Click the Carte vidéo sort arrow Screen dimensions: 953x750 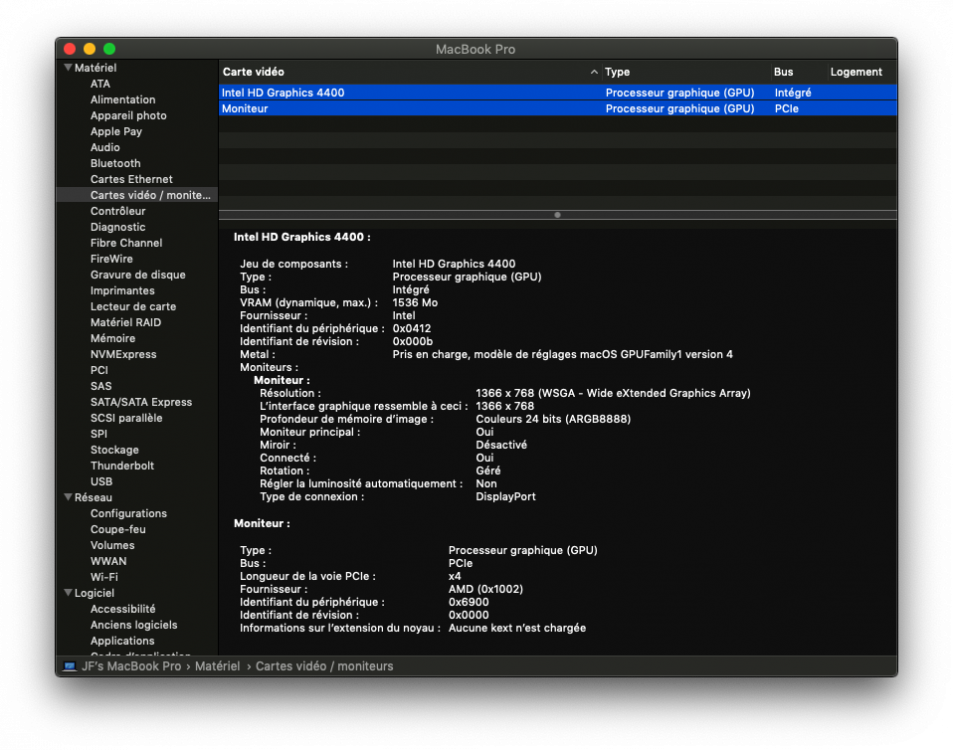click(594, 72)
